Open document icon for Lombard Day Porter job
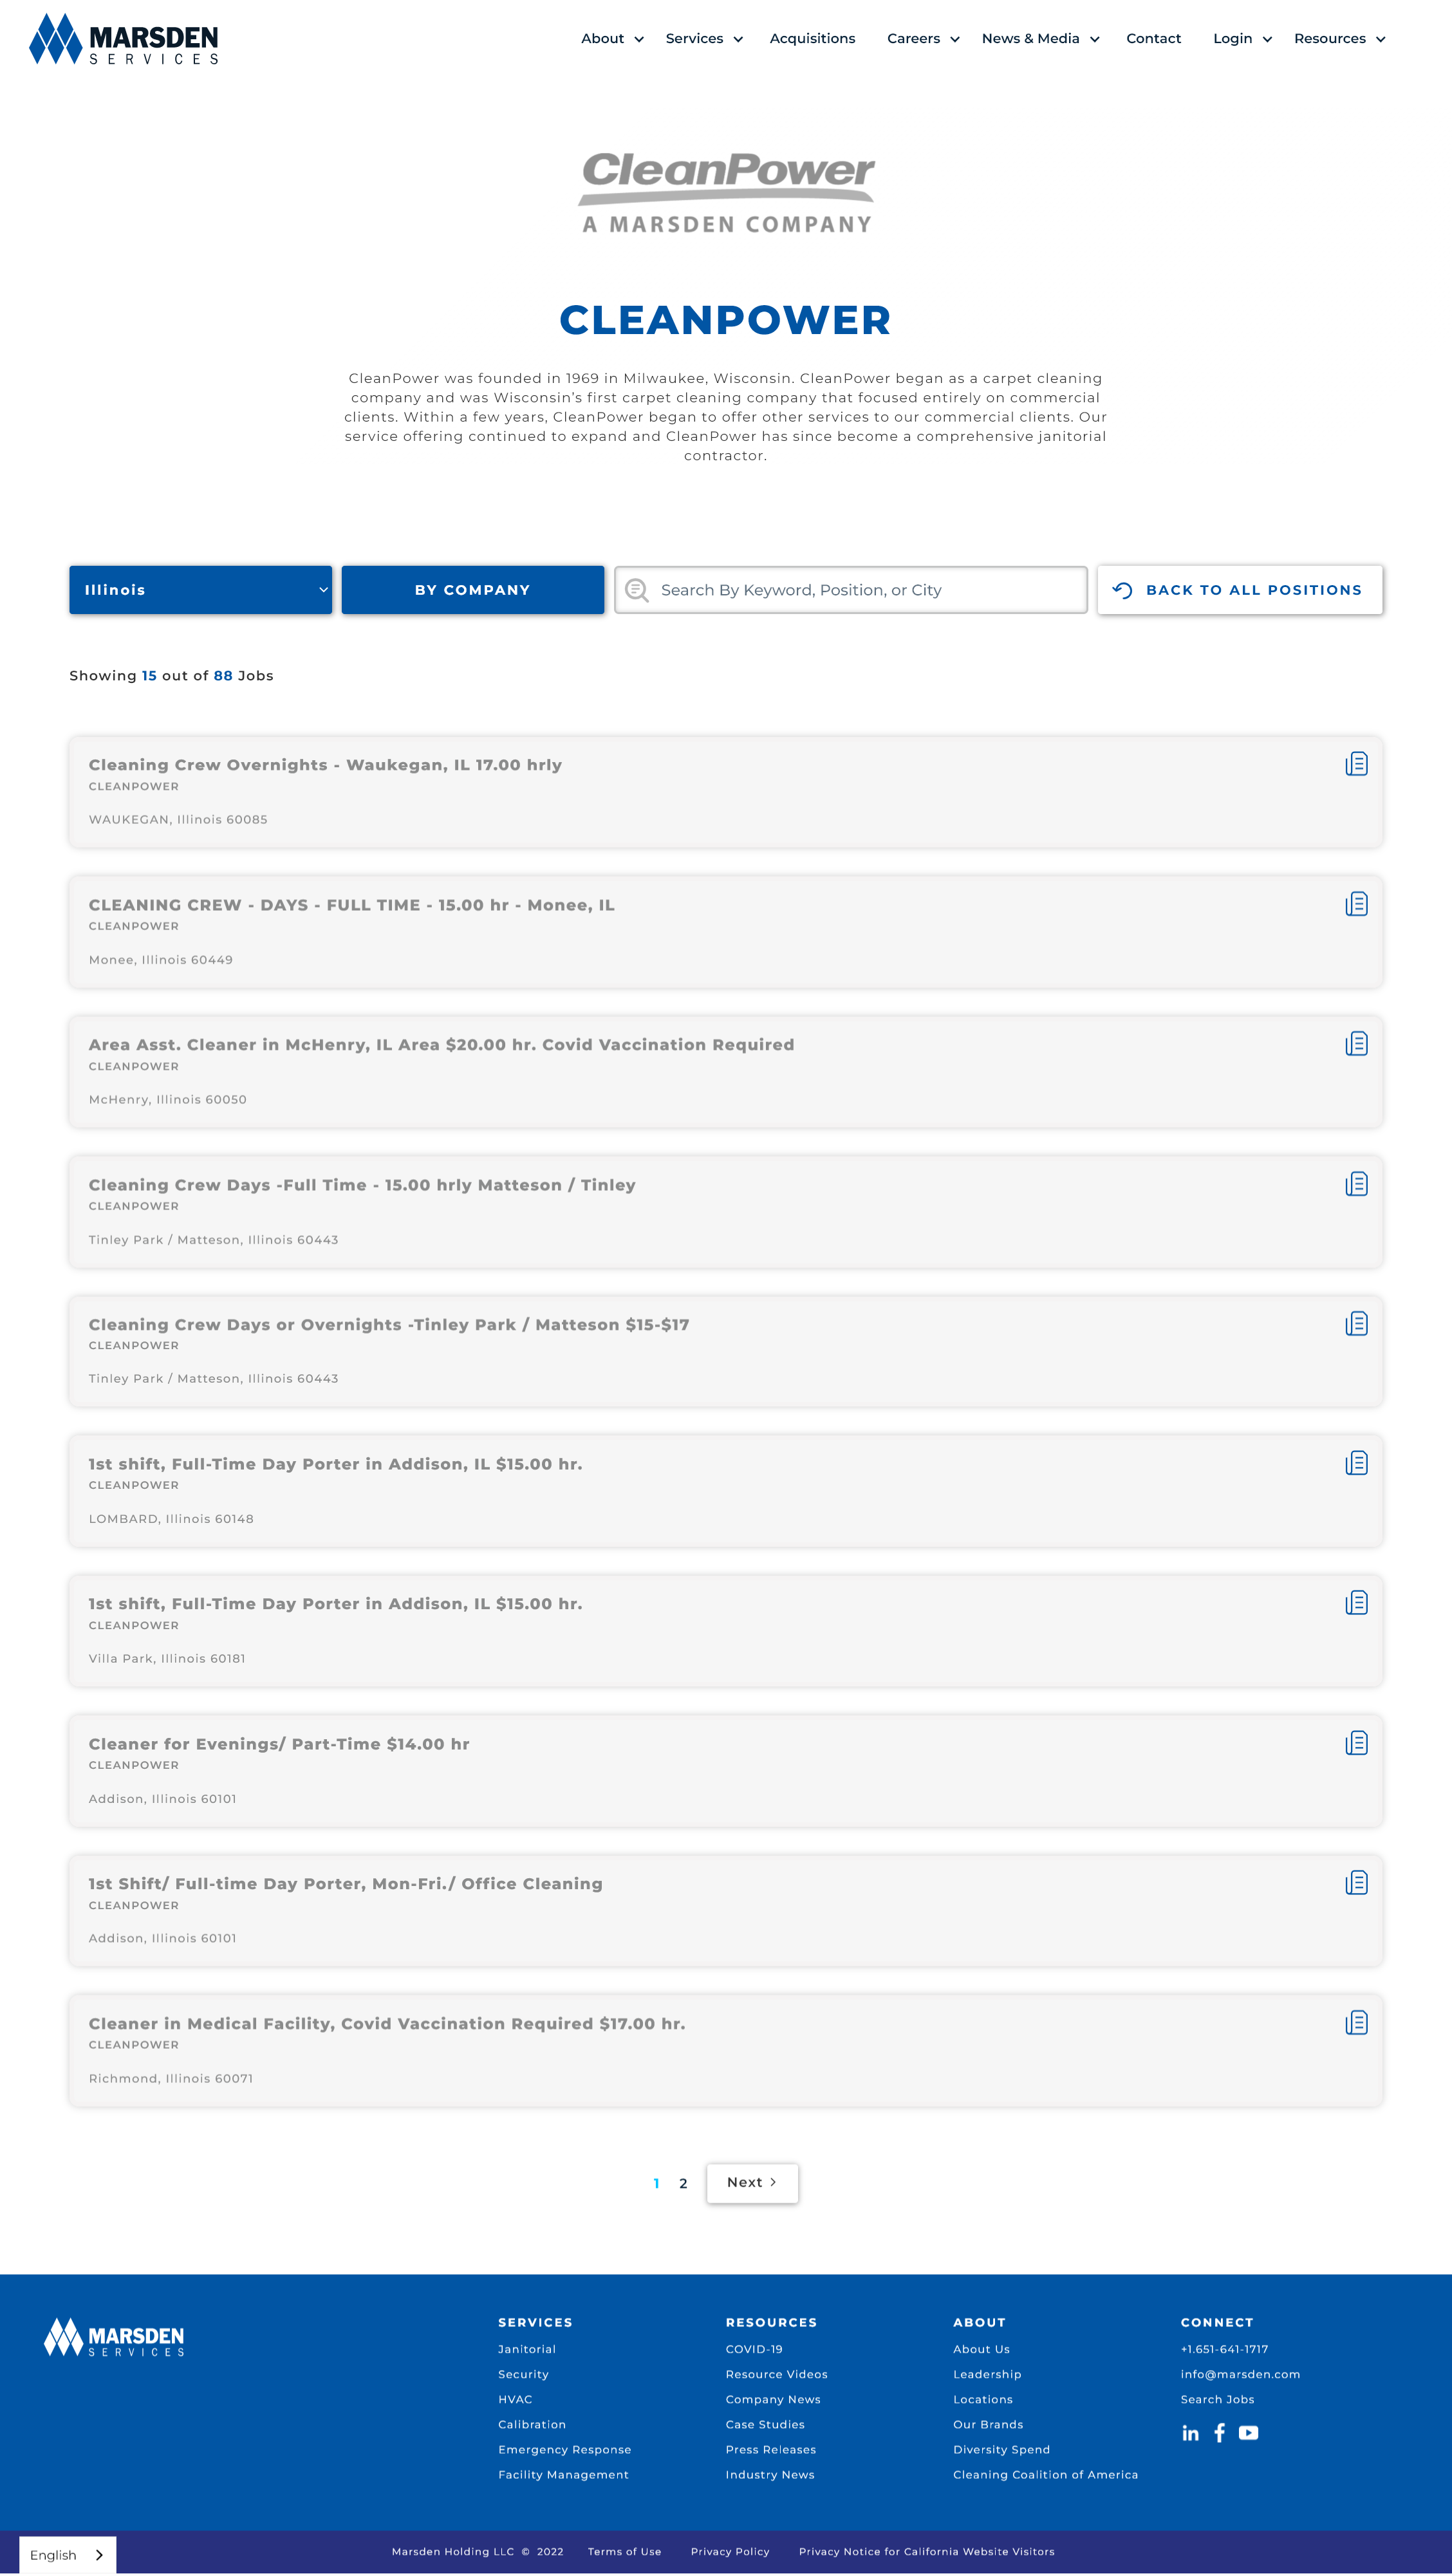The image size is (1452, 2576). [1356, 1463]
